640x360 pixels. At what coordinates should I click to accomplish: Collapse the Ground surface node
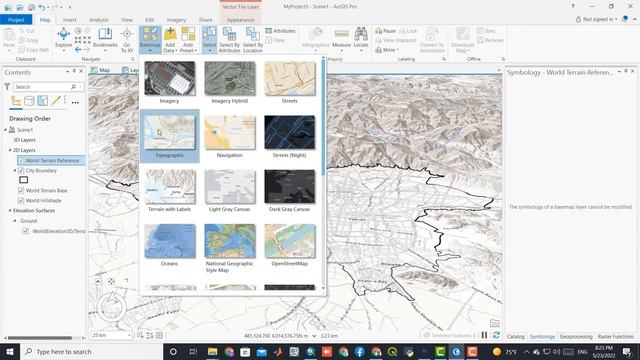coord(15,221)
